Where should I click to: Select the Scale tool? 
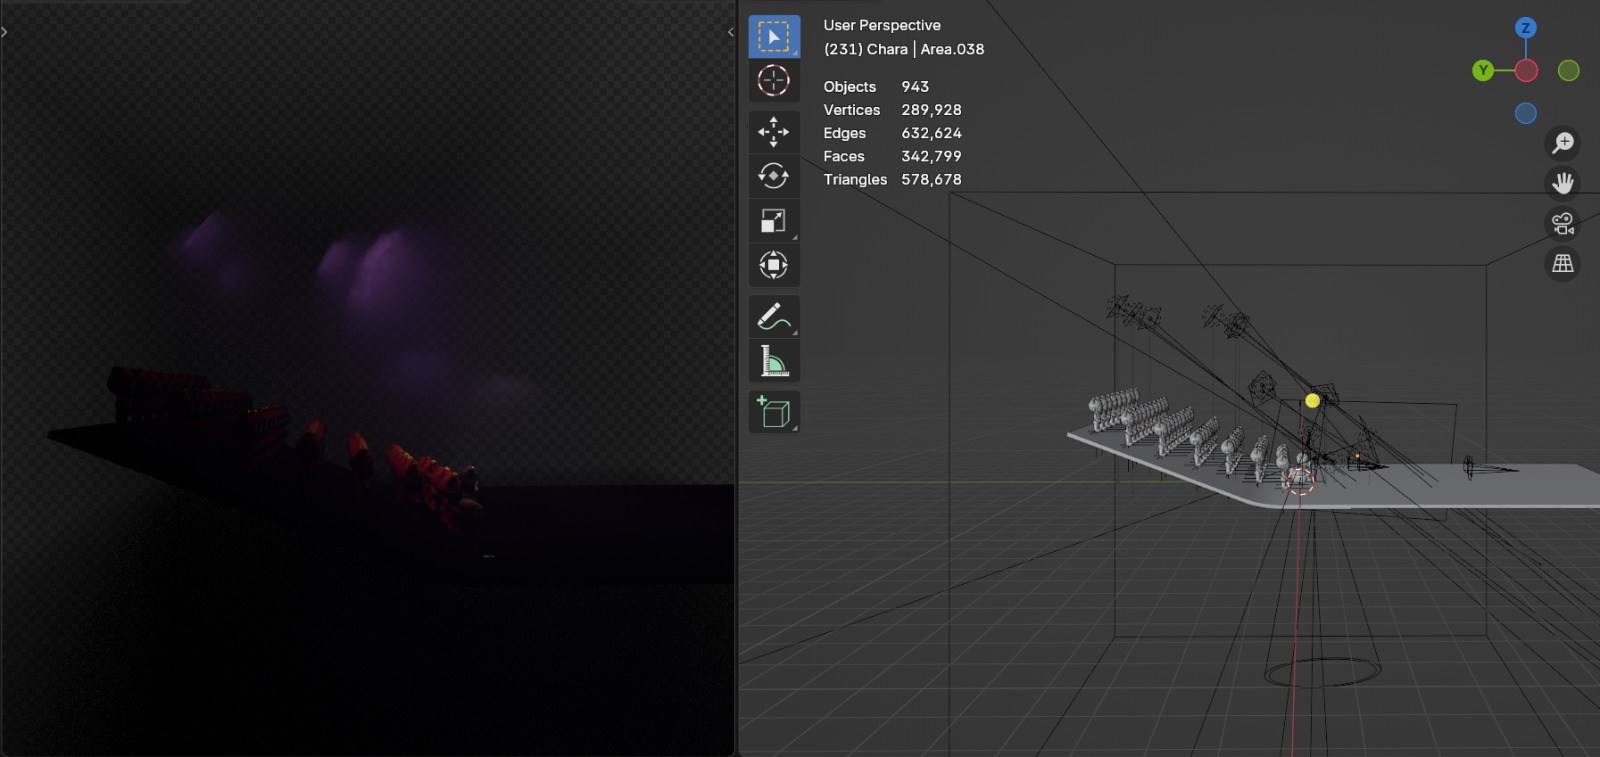click(x=774, y=220)
